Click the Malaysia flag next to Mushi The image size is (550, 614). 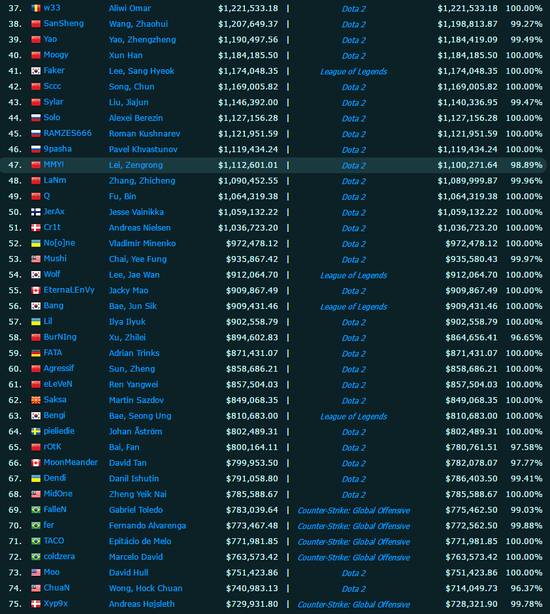(36, 259)
